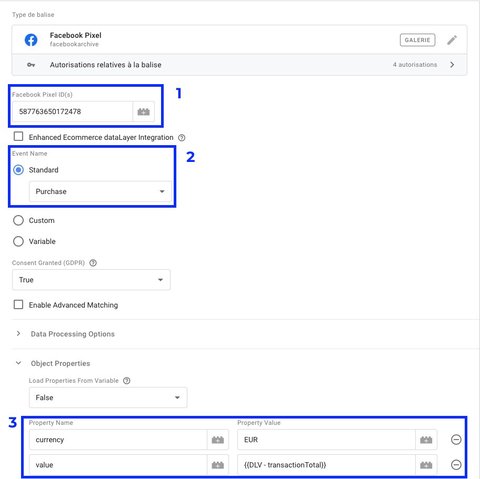Remove the value property row
Screen dimensions: 480x479
point(456,465)
